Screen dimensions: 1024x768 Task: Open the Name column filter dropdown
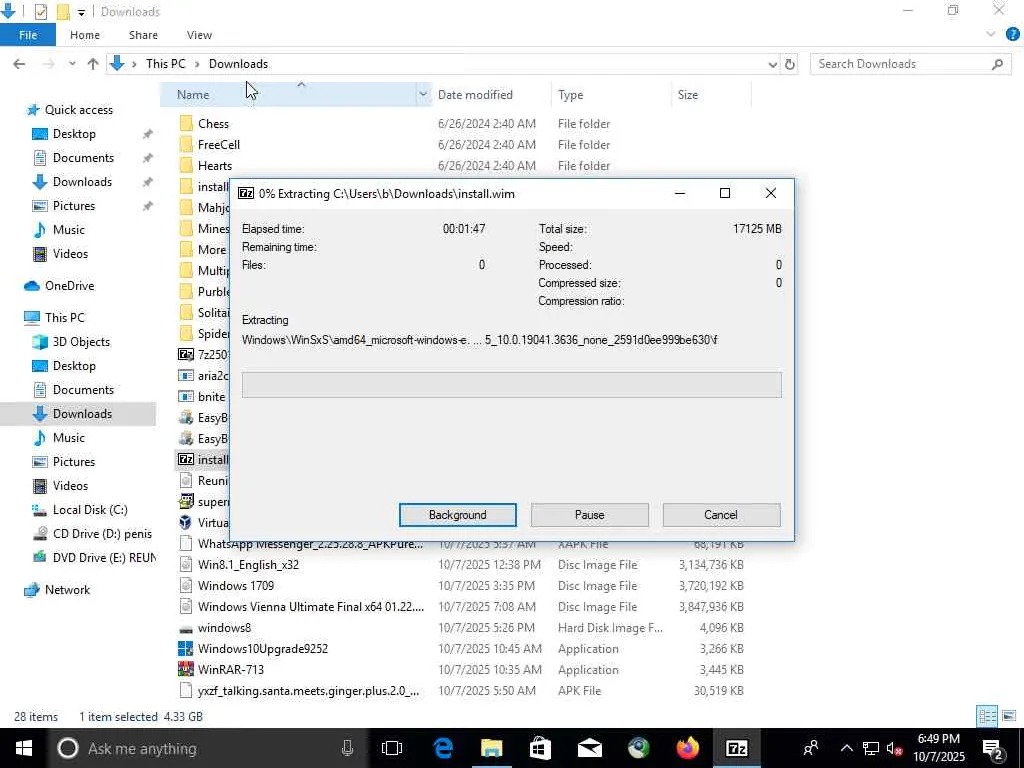coord(423,95)
